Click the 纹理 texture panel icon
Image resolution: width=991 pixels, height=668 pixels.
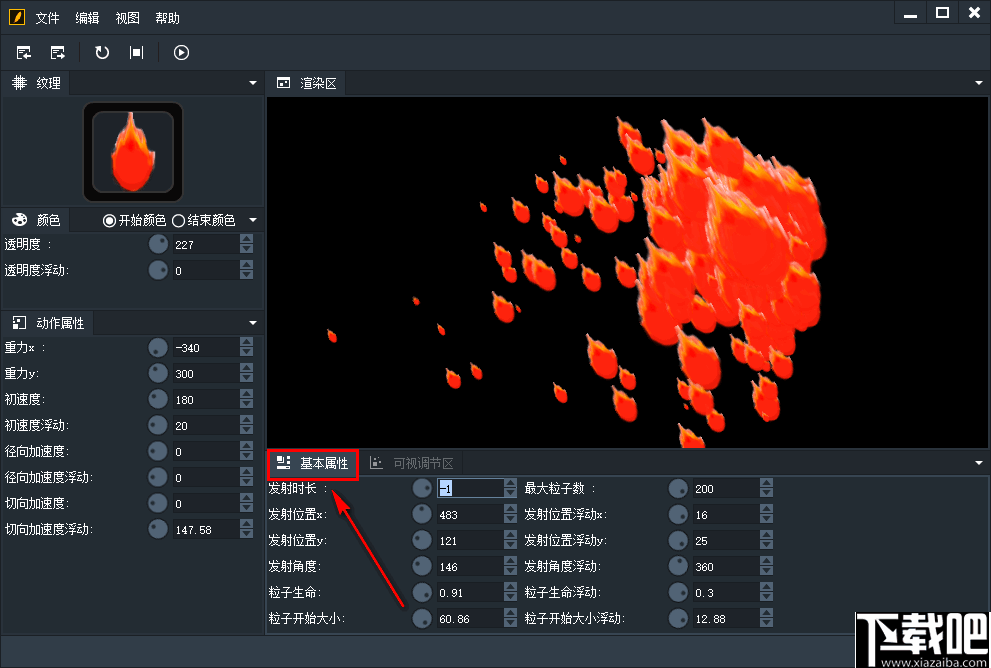20,83
